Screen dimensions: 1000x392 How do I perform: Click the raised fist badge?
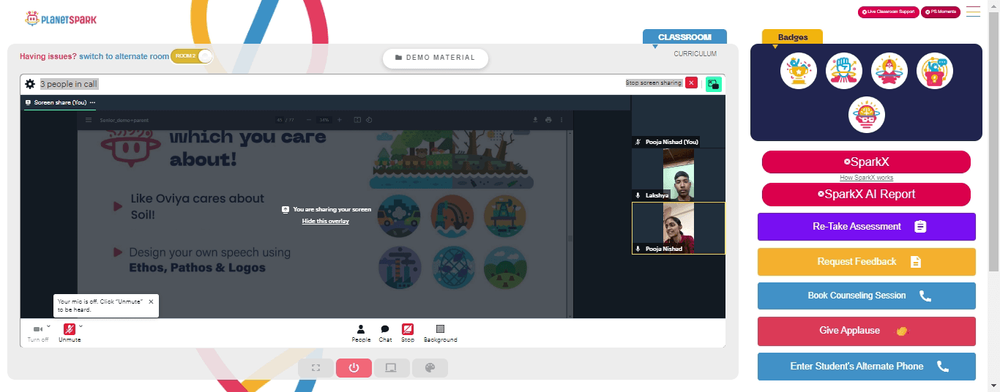[x=844, y=70]
